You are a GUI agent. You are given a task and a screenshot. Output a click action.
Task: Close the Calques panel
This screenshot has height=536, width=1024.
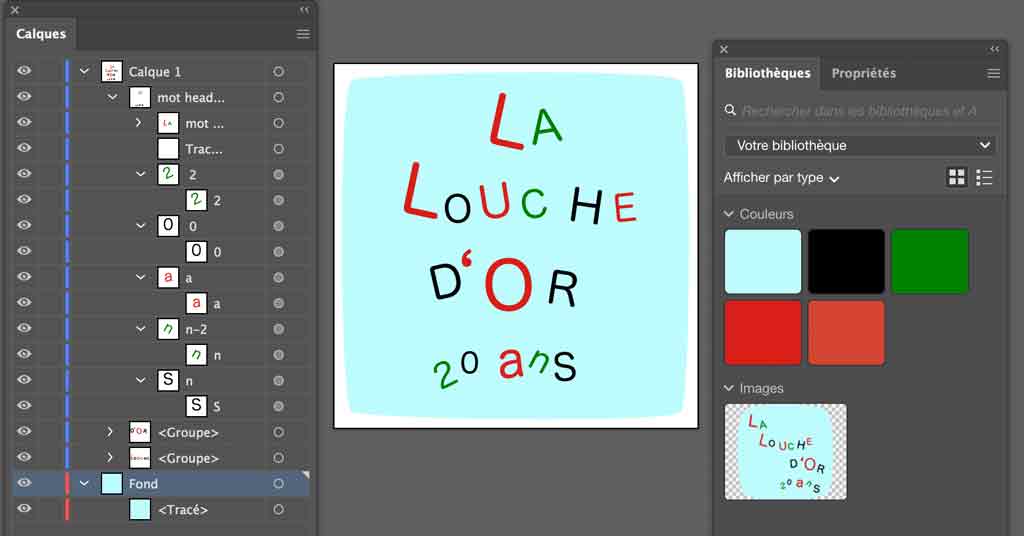[15, 10]
